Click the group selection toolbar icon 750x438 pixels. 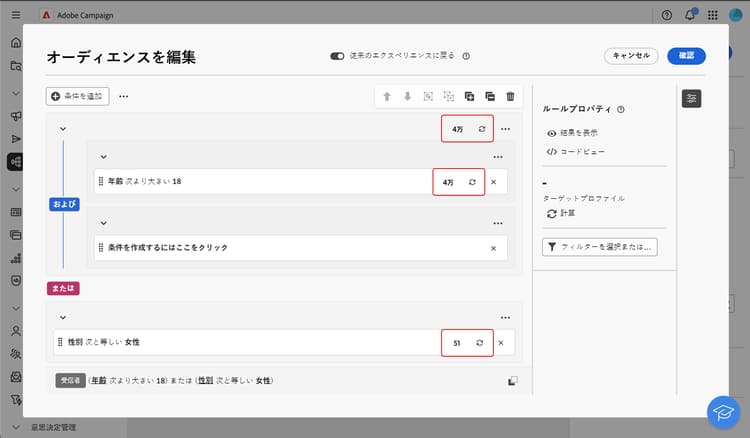428,97
